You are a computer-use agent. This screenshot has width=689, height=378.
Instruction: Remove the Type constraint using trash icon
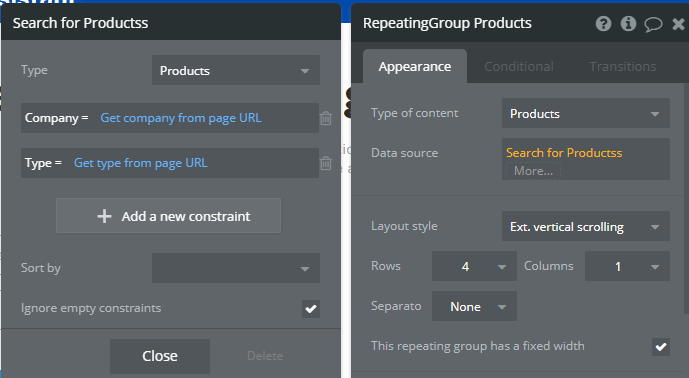(x=326, y=163)
